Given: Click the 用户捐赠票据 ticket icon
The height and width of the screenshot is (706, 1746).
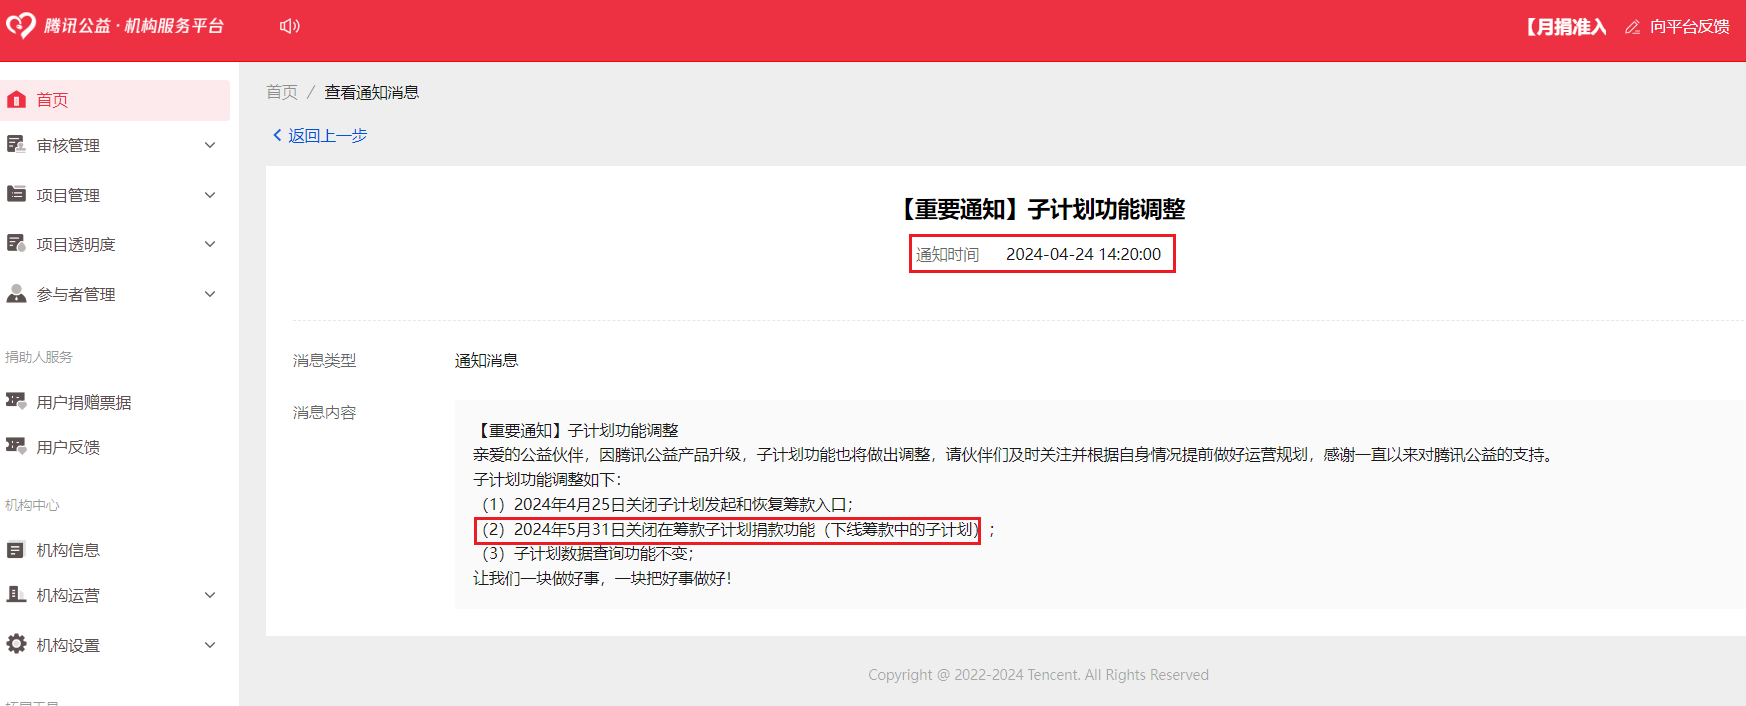Looking at the screenshot, I should point(16,402).
